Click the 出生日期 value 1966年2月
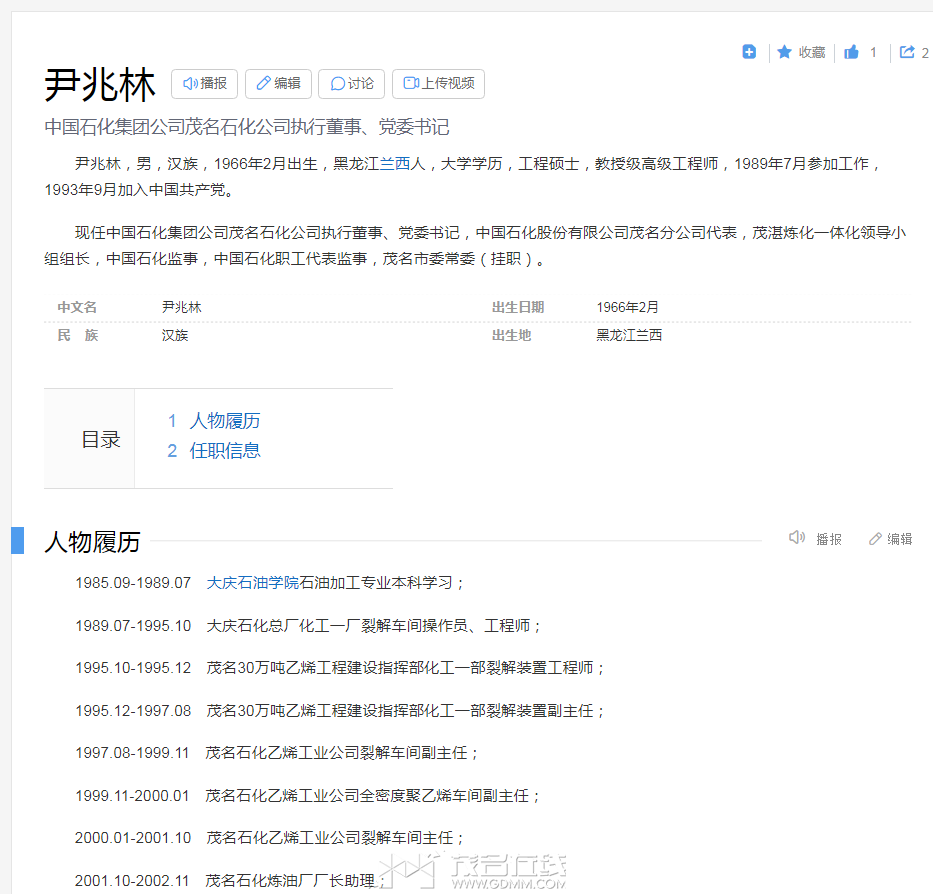The width and height of the screenshot is (933, 894). click(627, 307)
